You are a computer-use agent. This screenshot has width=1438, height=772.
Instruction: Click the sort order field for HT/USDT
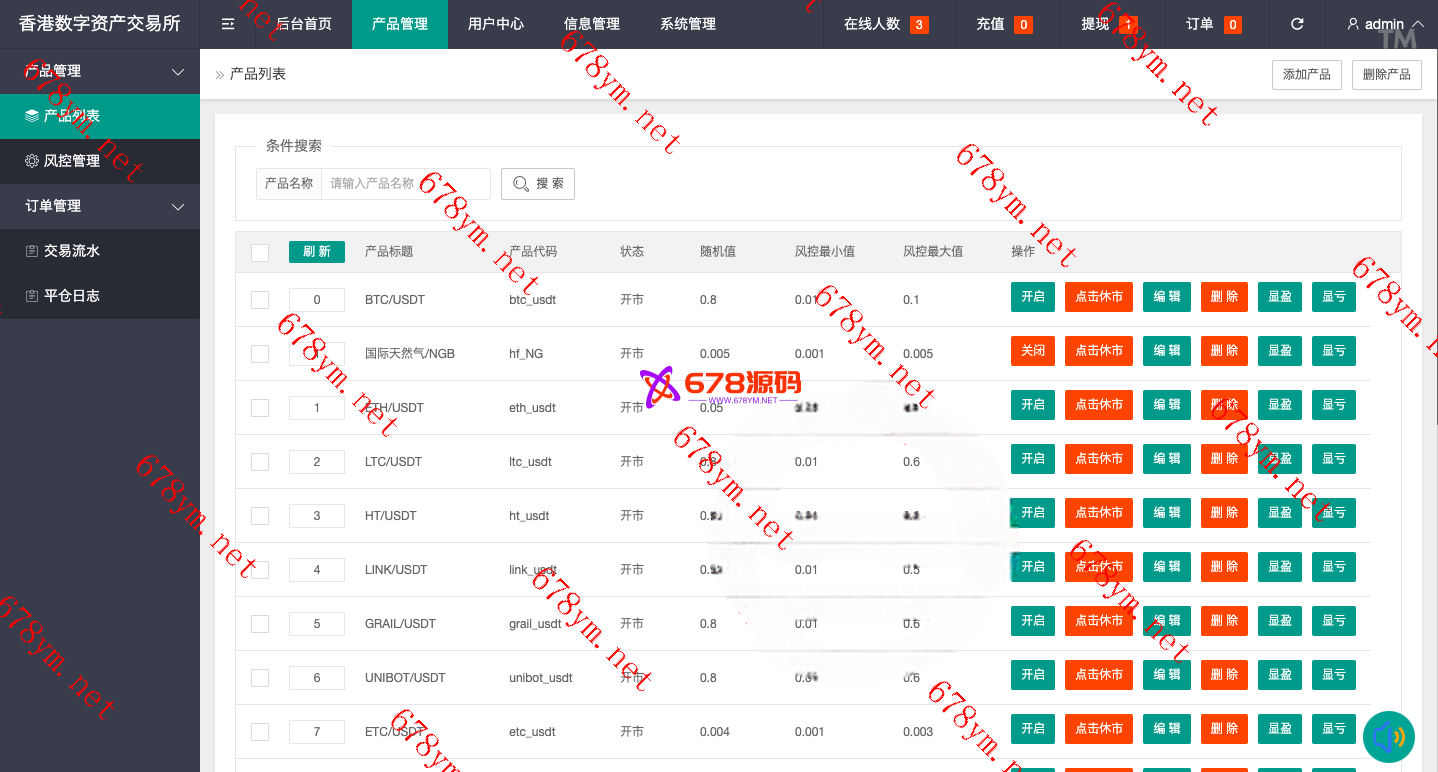317,516
